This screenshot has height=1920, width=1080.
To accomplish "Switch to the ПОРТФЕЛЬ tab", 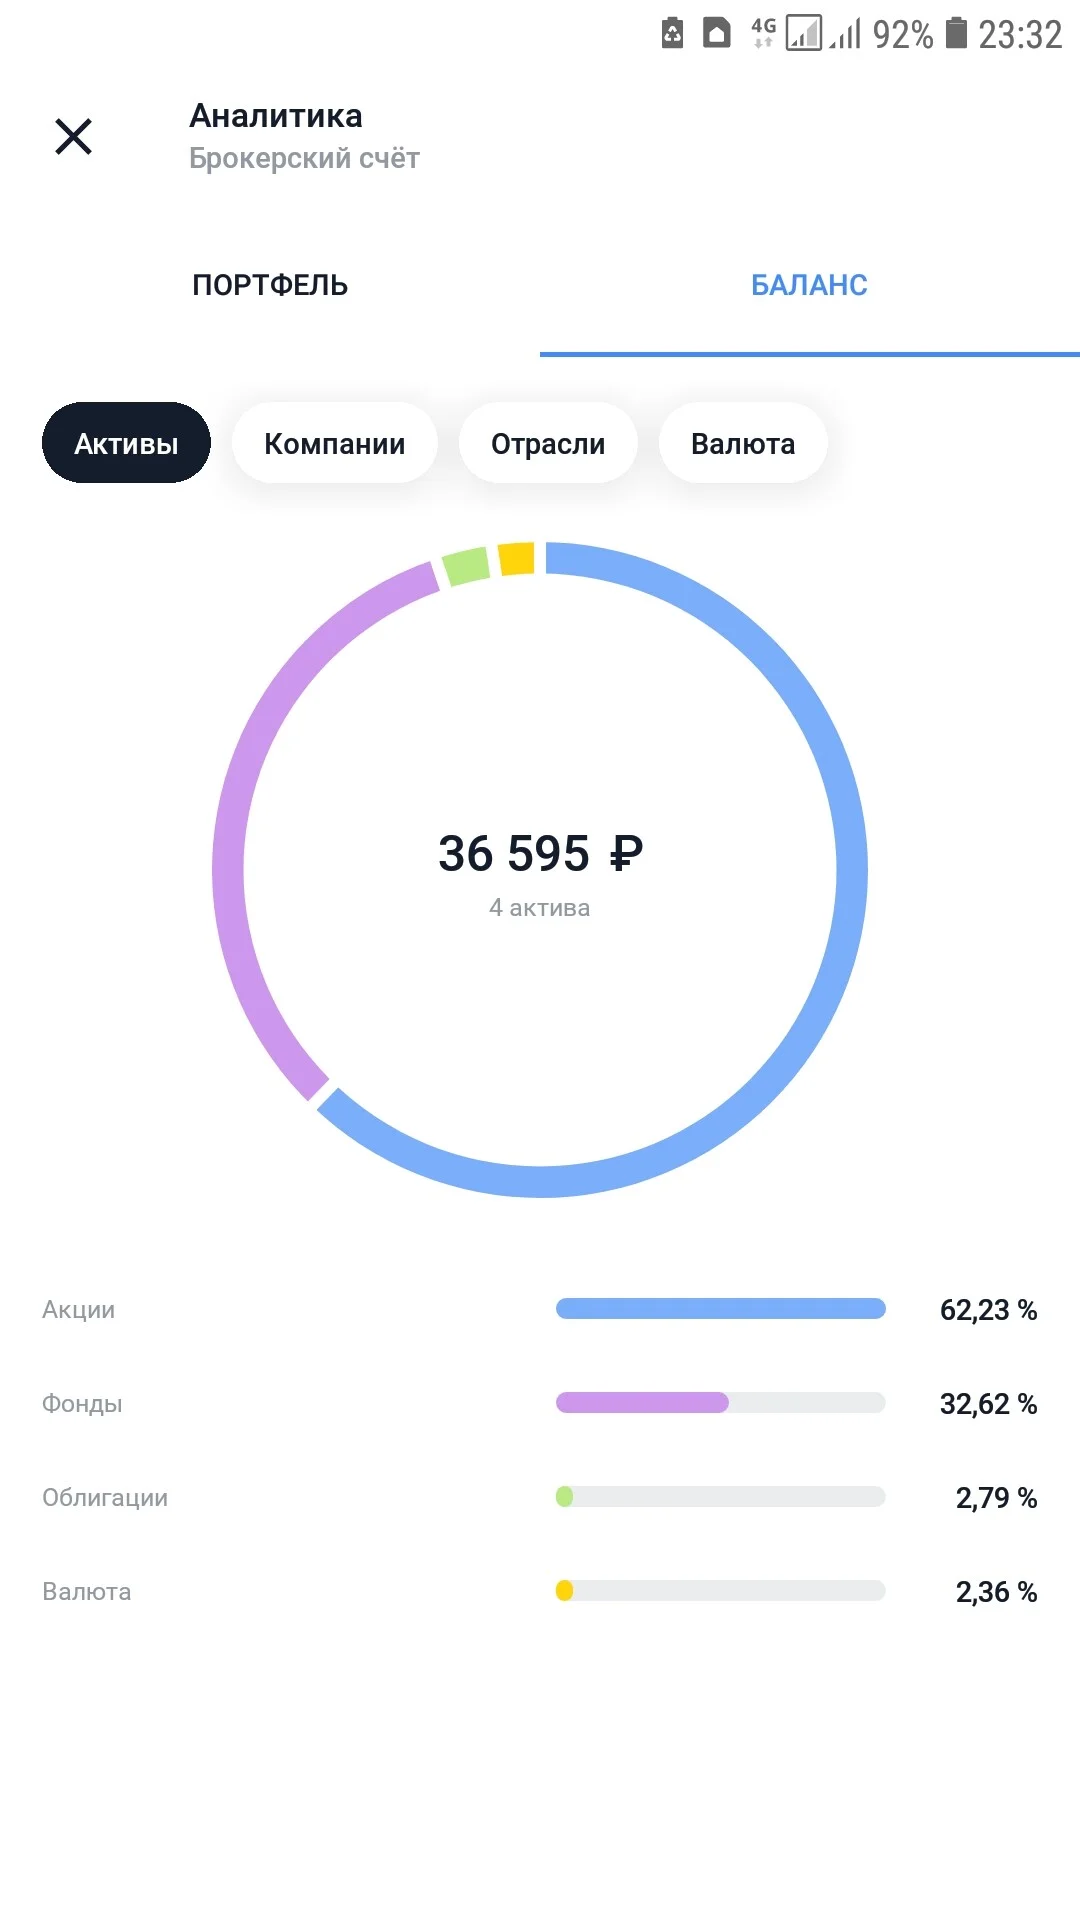I will 270,285.
